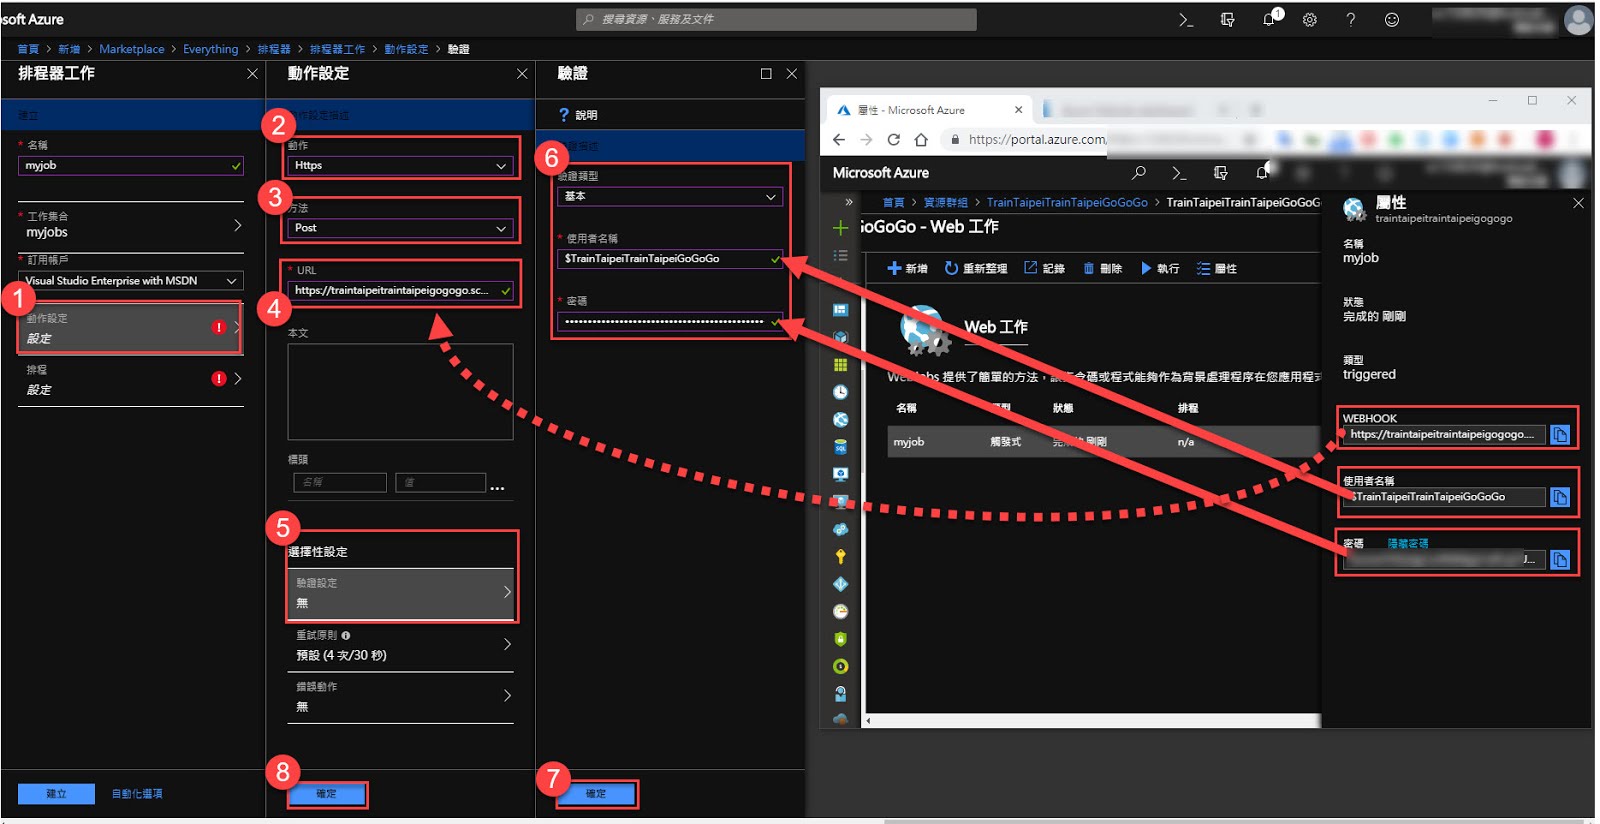1600x824 pixels.
Task: Click 確定 in the 動作設定 blade
Action: coord(327,794)
